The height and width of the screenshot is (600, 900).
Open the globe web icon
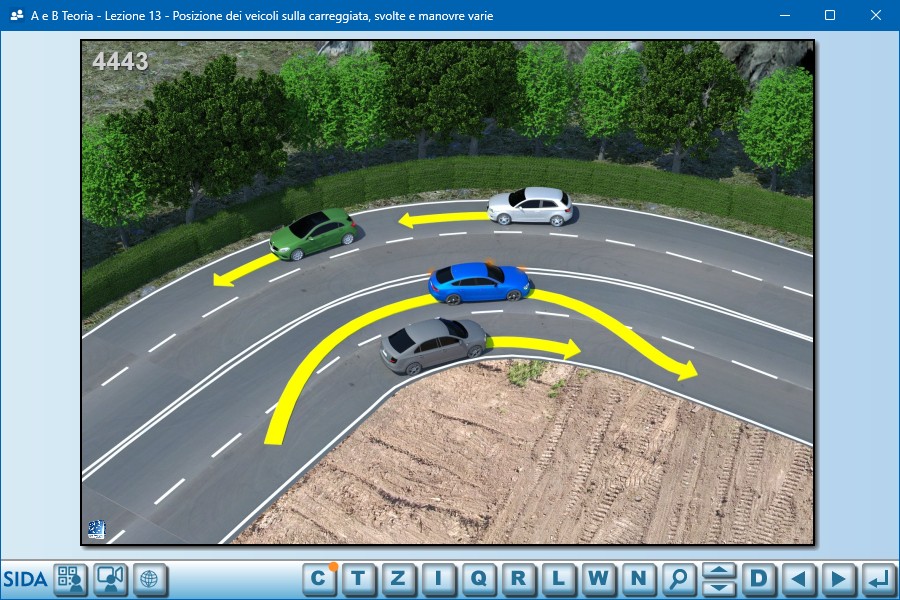point(150,578)
